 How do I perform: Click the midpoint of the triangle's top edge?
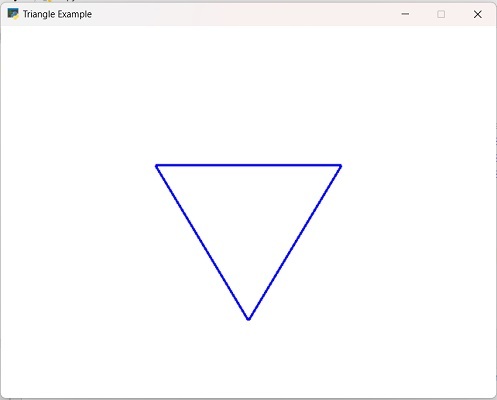[248, 165]
